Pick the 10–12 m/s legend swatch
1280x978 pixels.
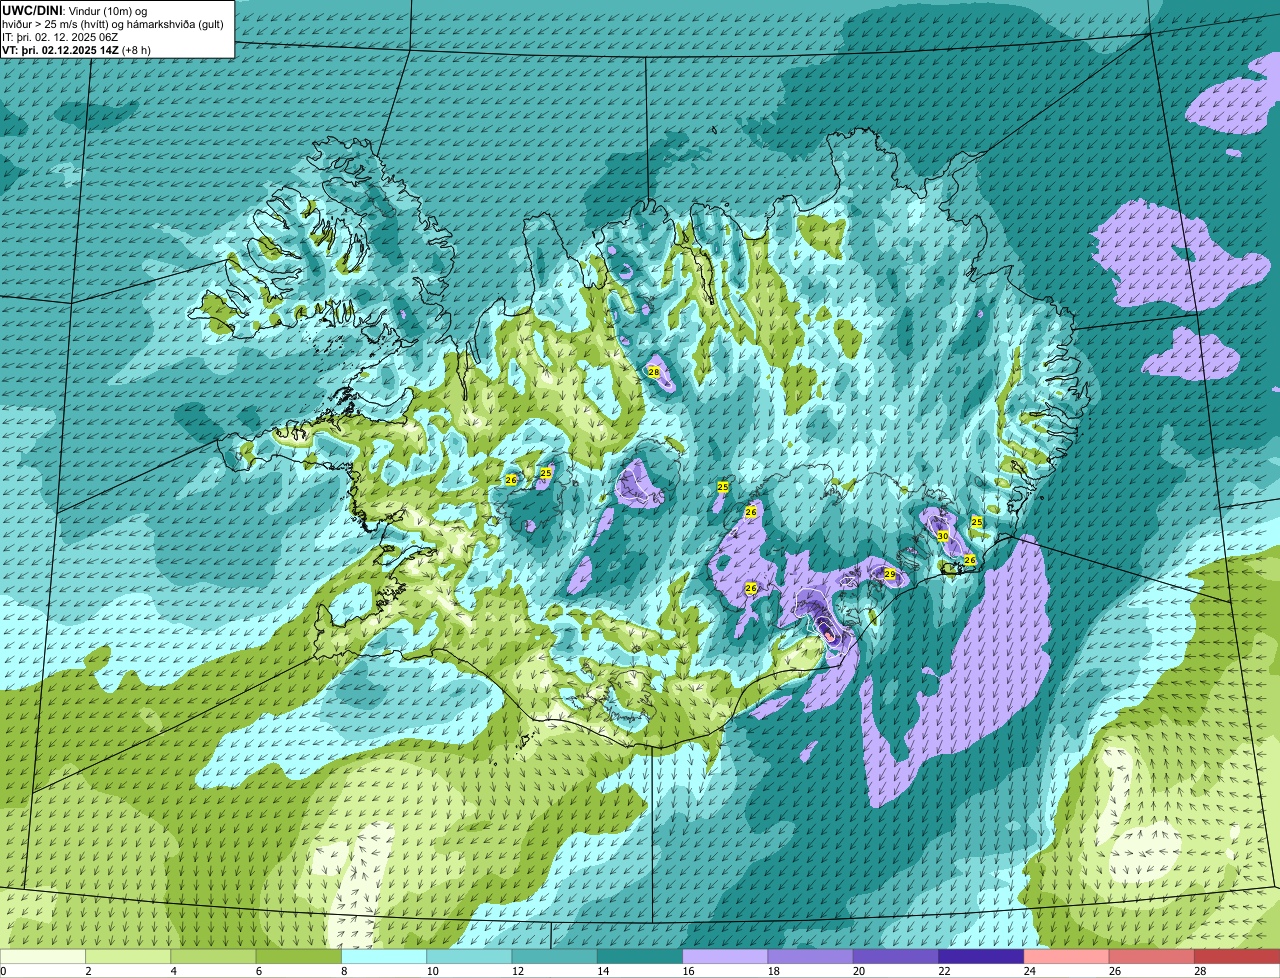point(469,957)
